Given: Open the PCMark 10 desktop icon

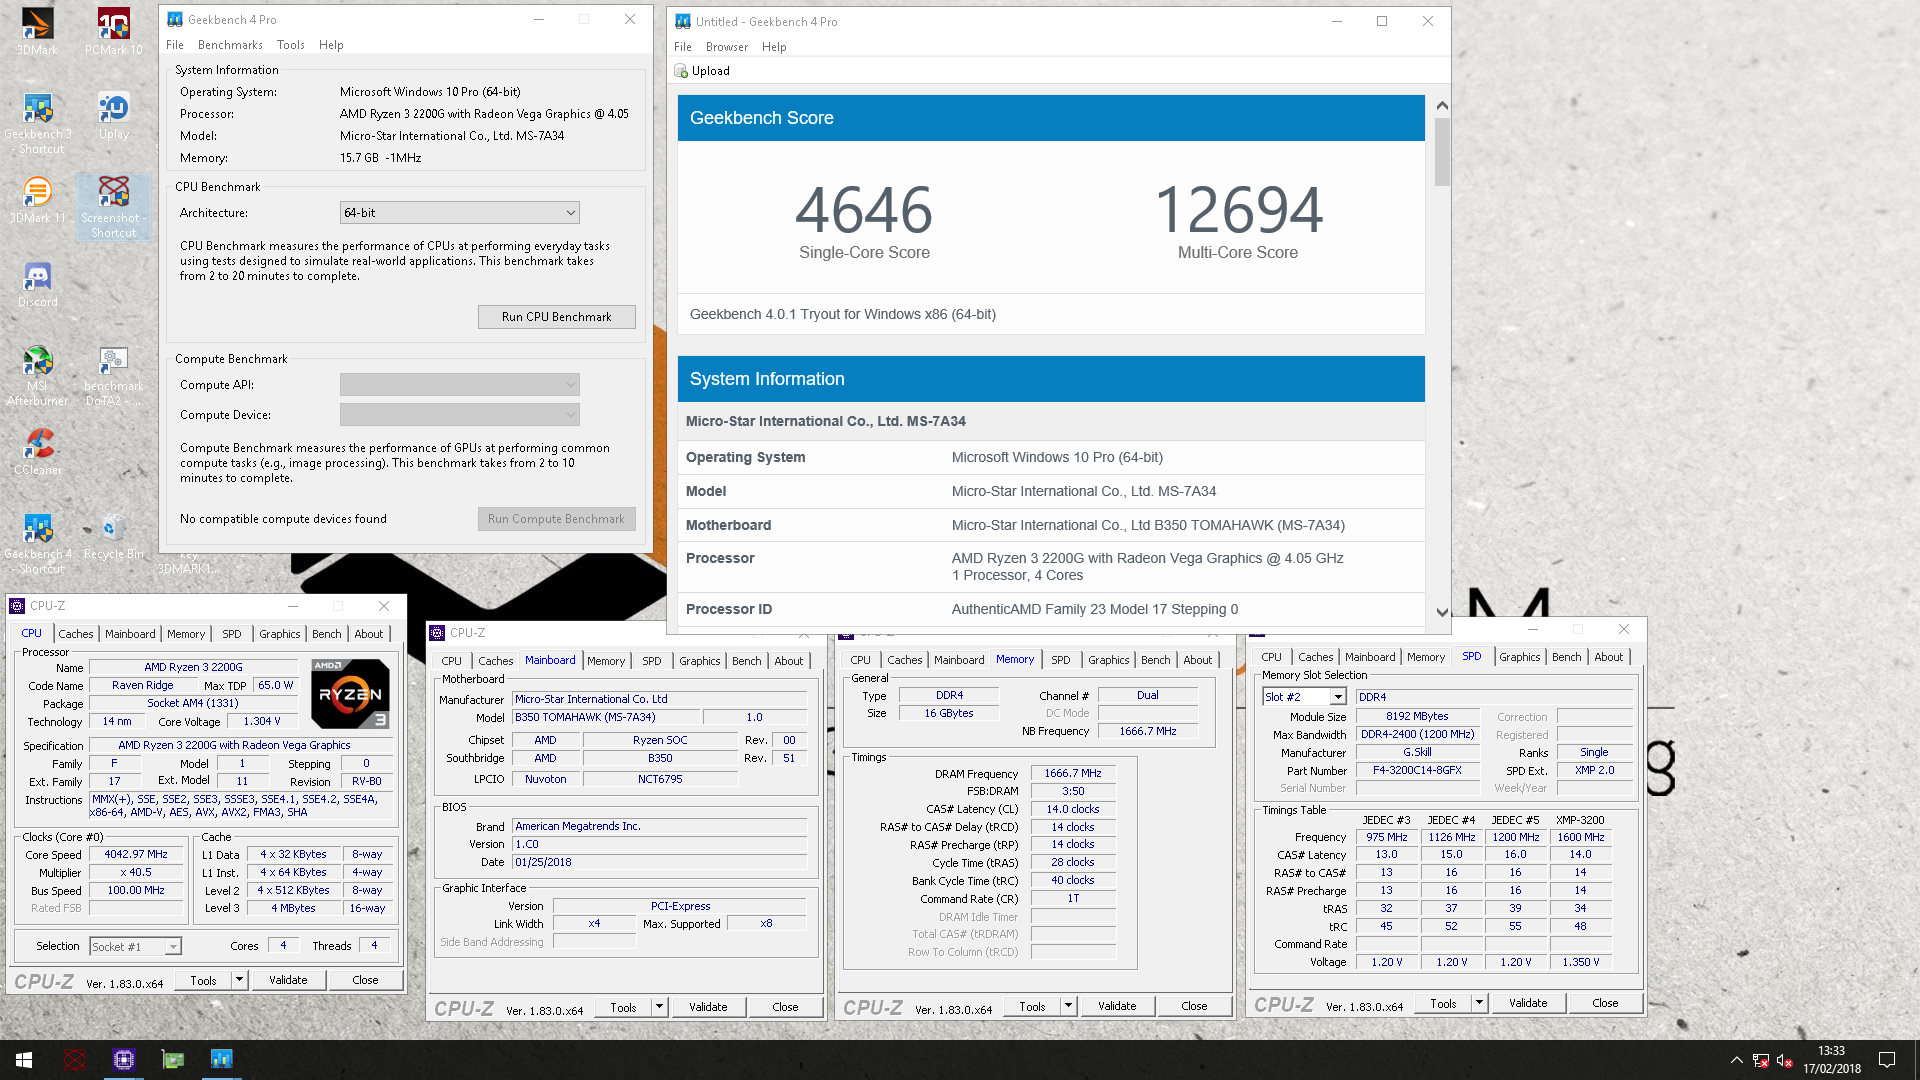Looking at the screenshot, I should (113, 30).
